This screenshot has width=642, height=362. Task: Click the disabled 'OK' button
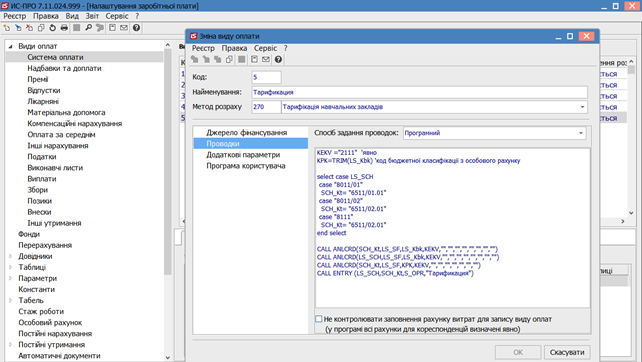coord(518,352)
